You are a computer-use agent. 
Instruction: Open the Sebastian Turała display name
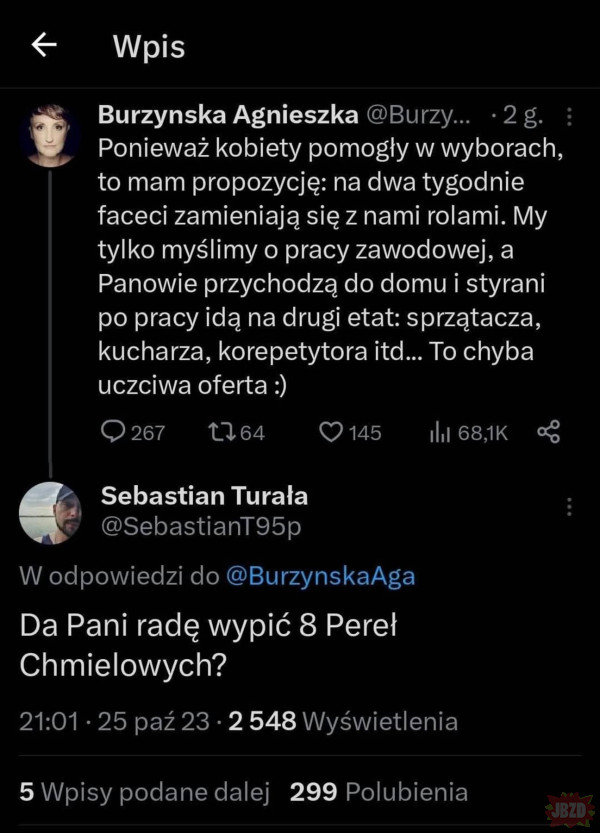pos(204,496)
